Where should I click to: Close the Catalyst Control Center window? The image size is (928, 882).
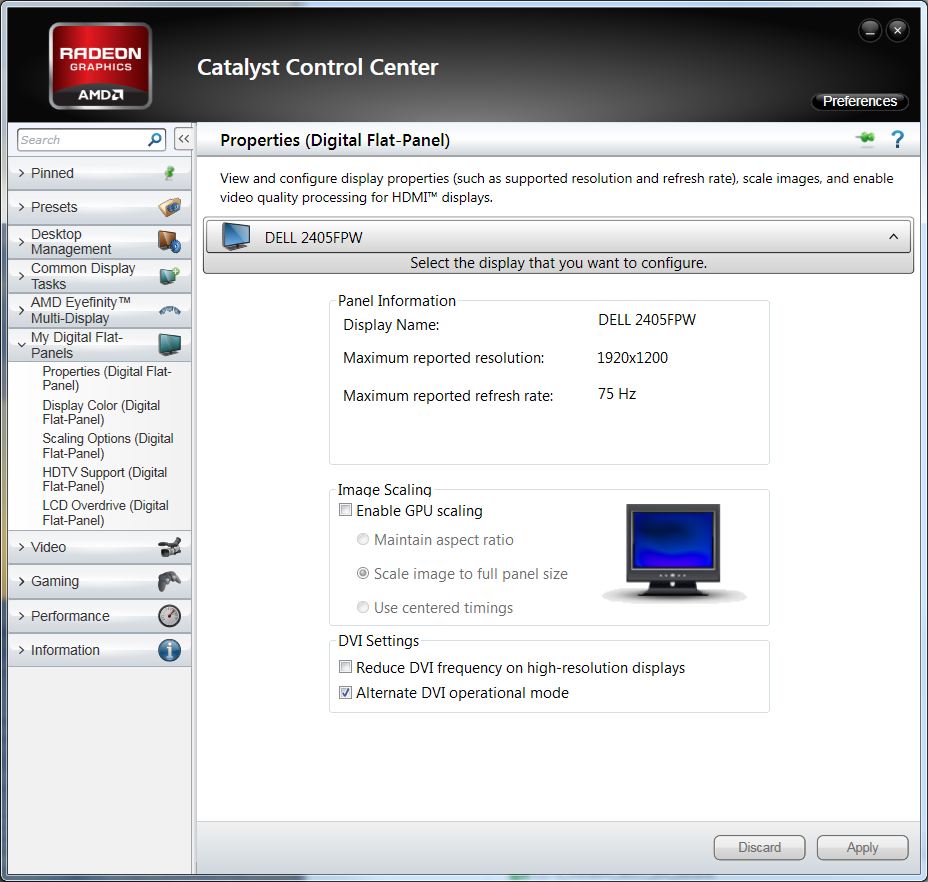coord(897,30)
